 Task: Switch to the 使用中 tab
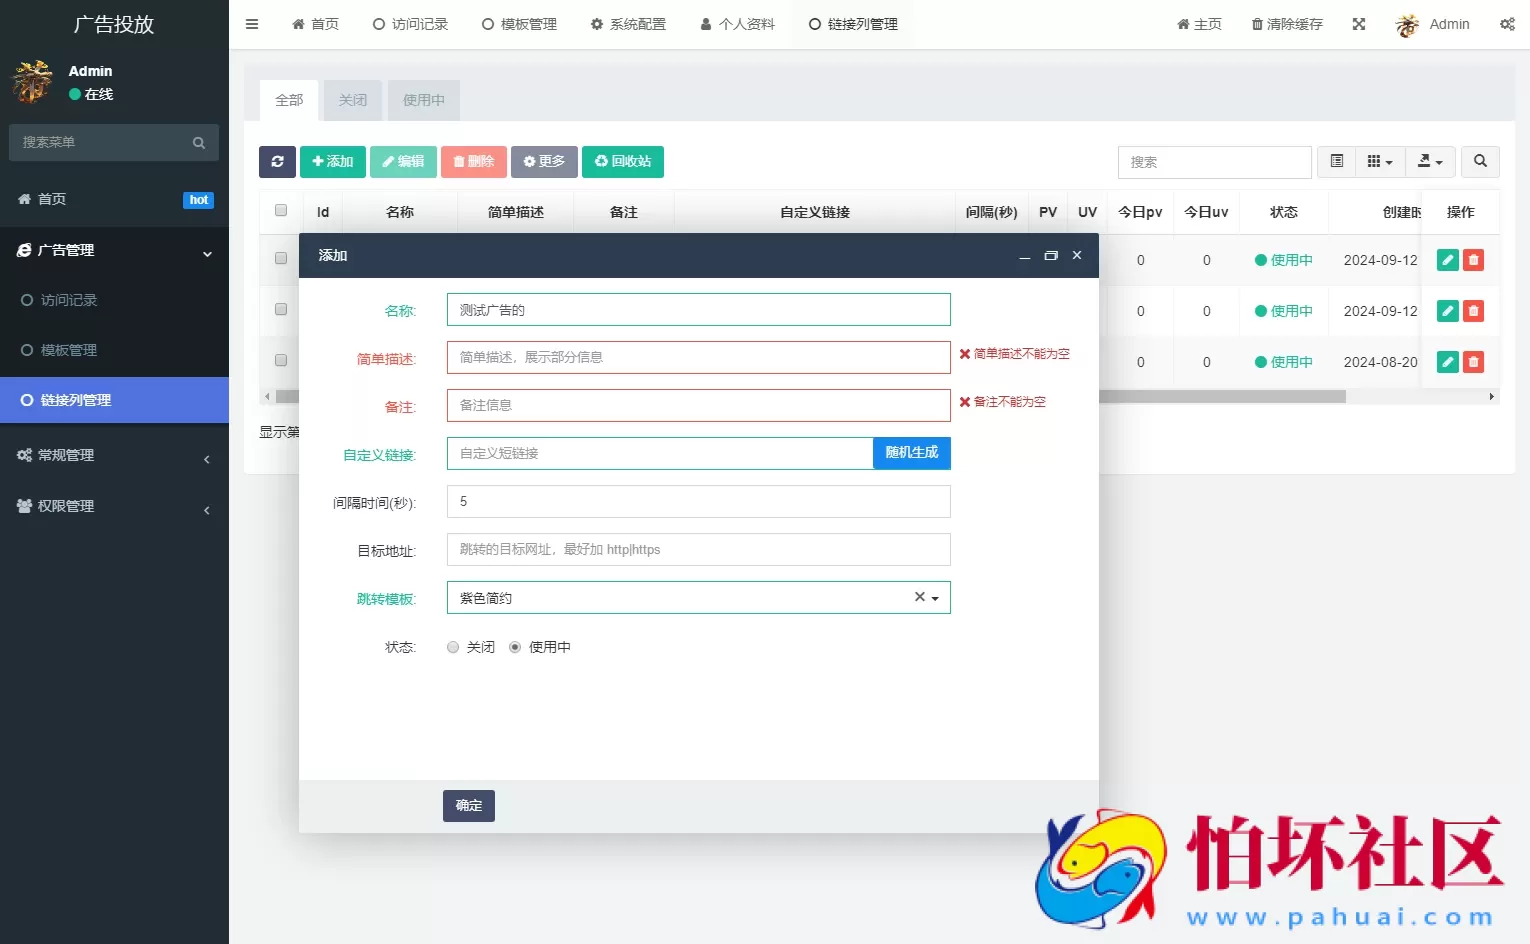click(423, 100)
